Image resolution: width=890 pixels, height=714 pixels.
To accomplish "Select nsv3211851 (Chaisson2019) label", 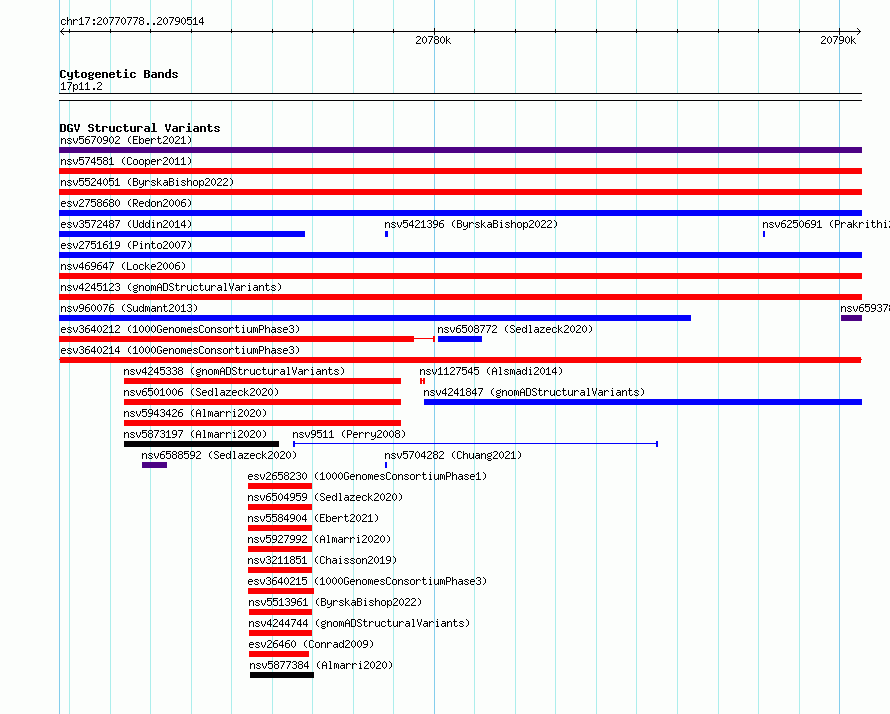I will pos(322,560).
